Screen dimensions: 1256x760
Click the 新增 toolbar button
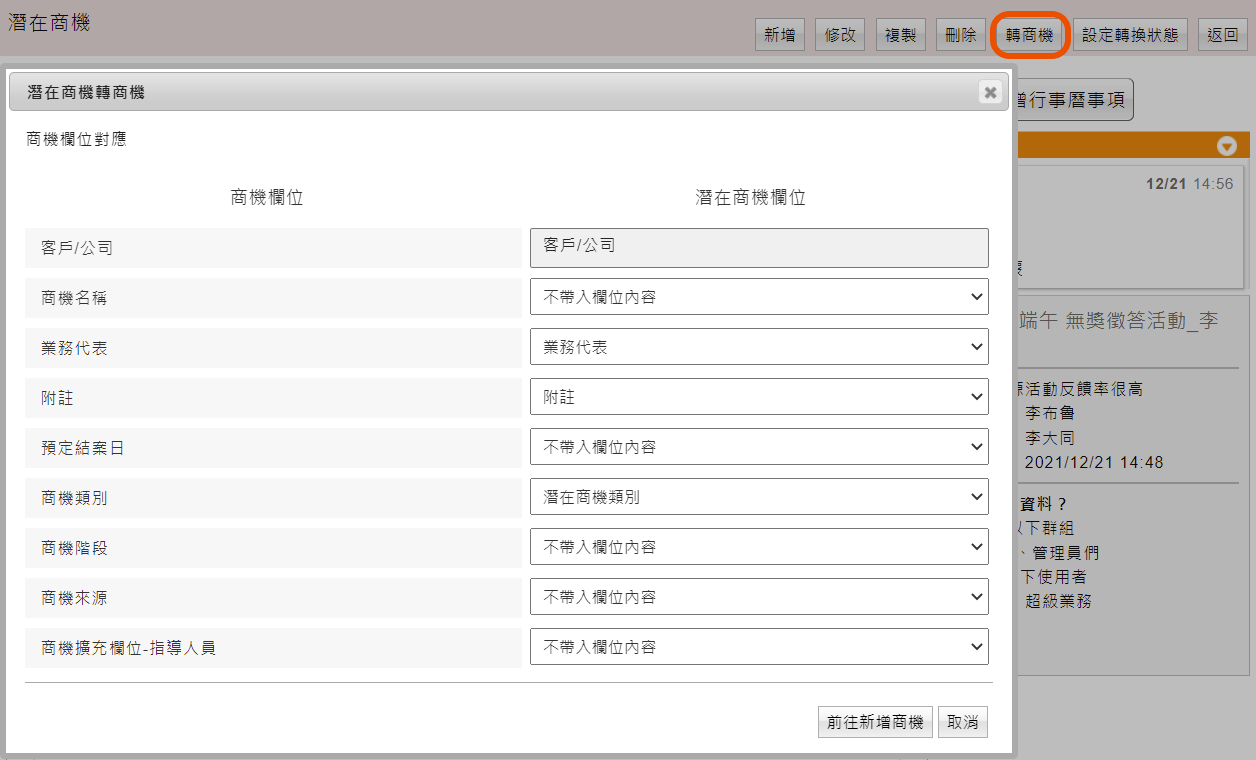pyautogui.click(x=780, y=35)
